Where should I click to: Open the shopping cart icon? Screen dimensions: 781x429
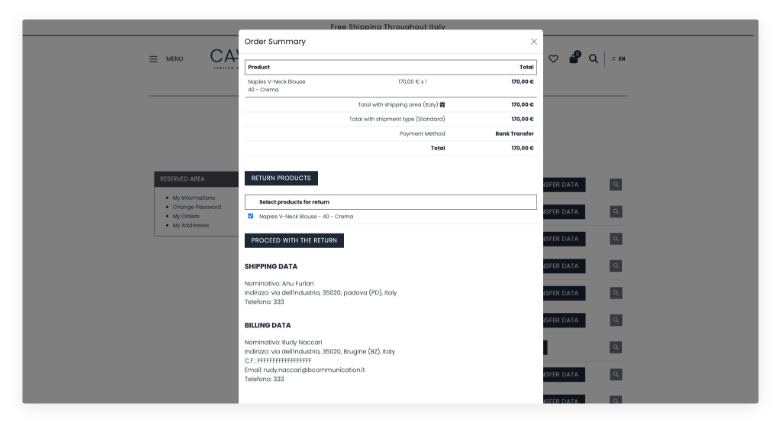point(574,59)
